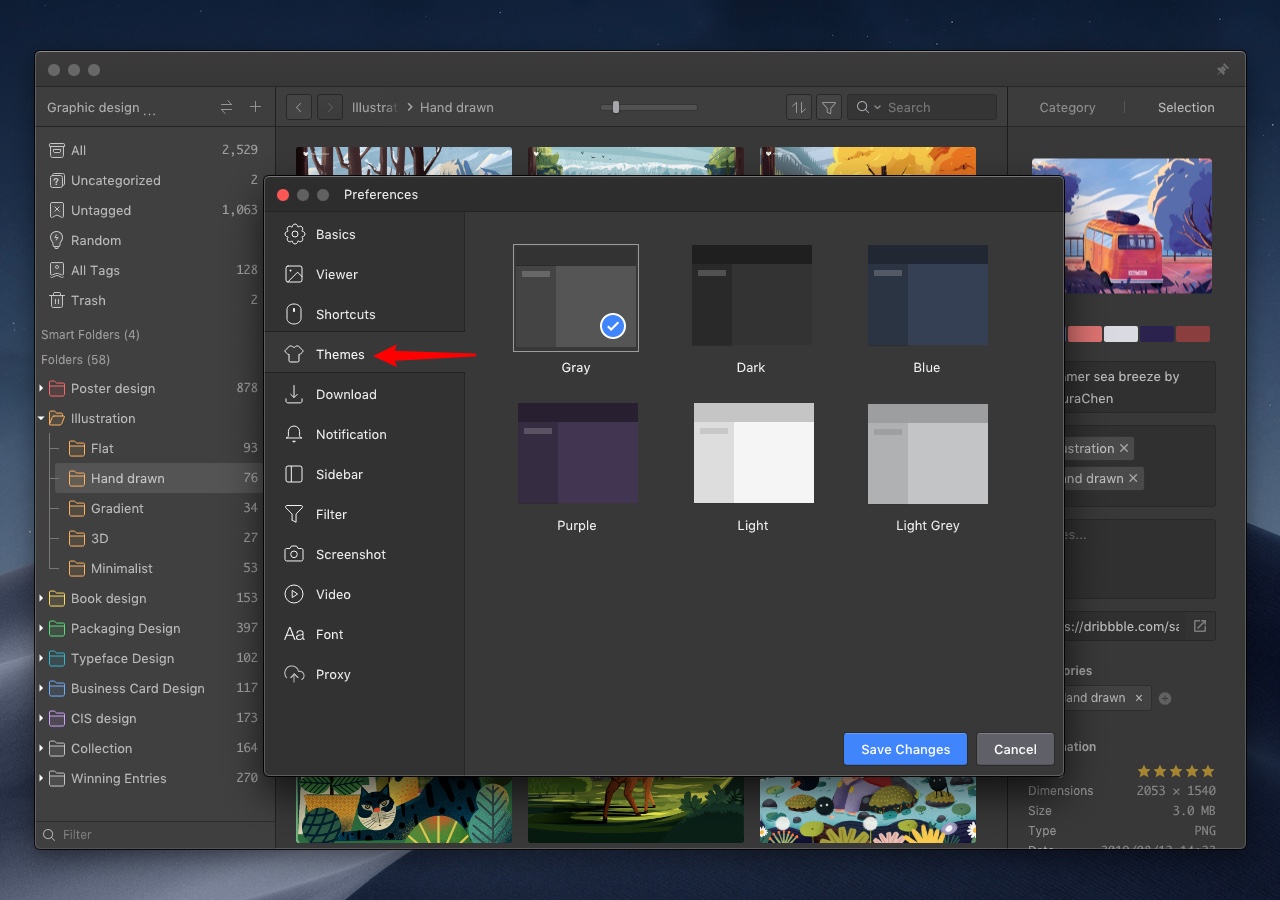Click the pin icon in title bar
The image size is (1280, 900).
click(x=1222, y=70)
